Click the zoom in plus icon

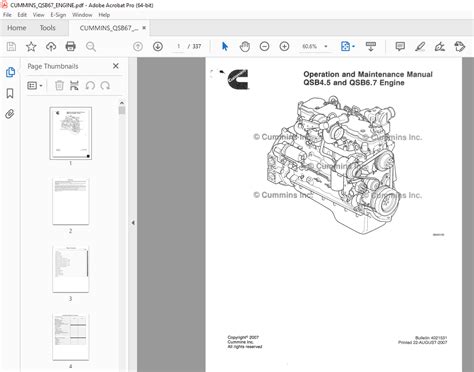(284, 46)
